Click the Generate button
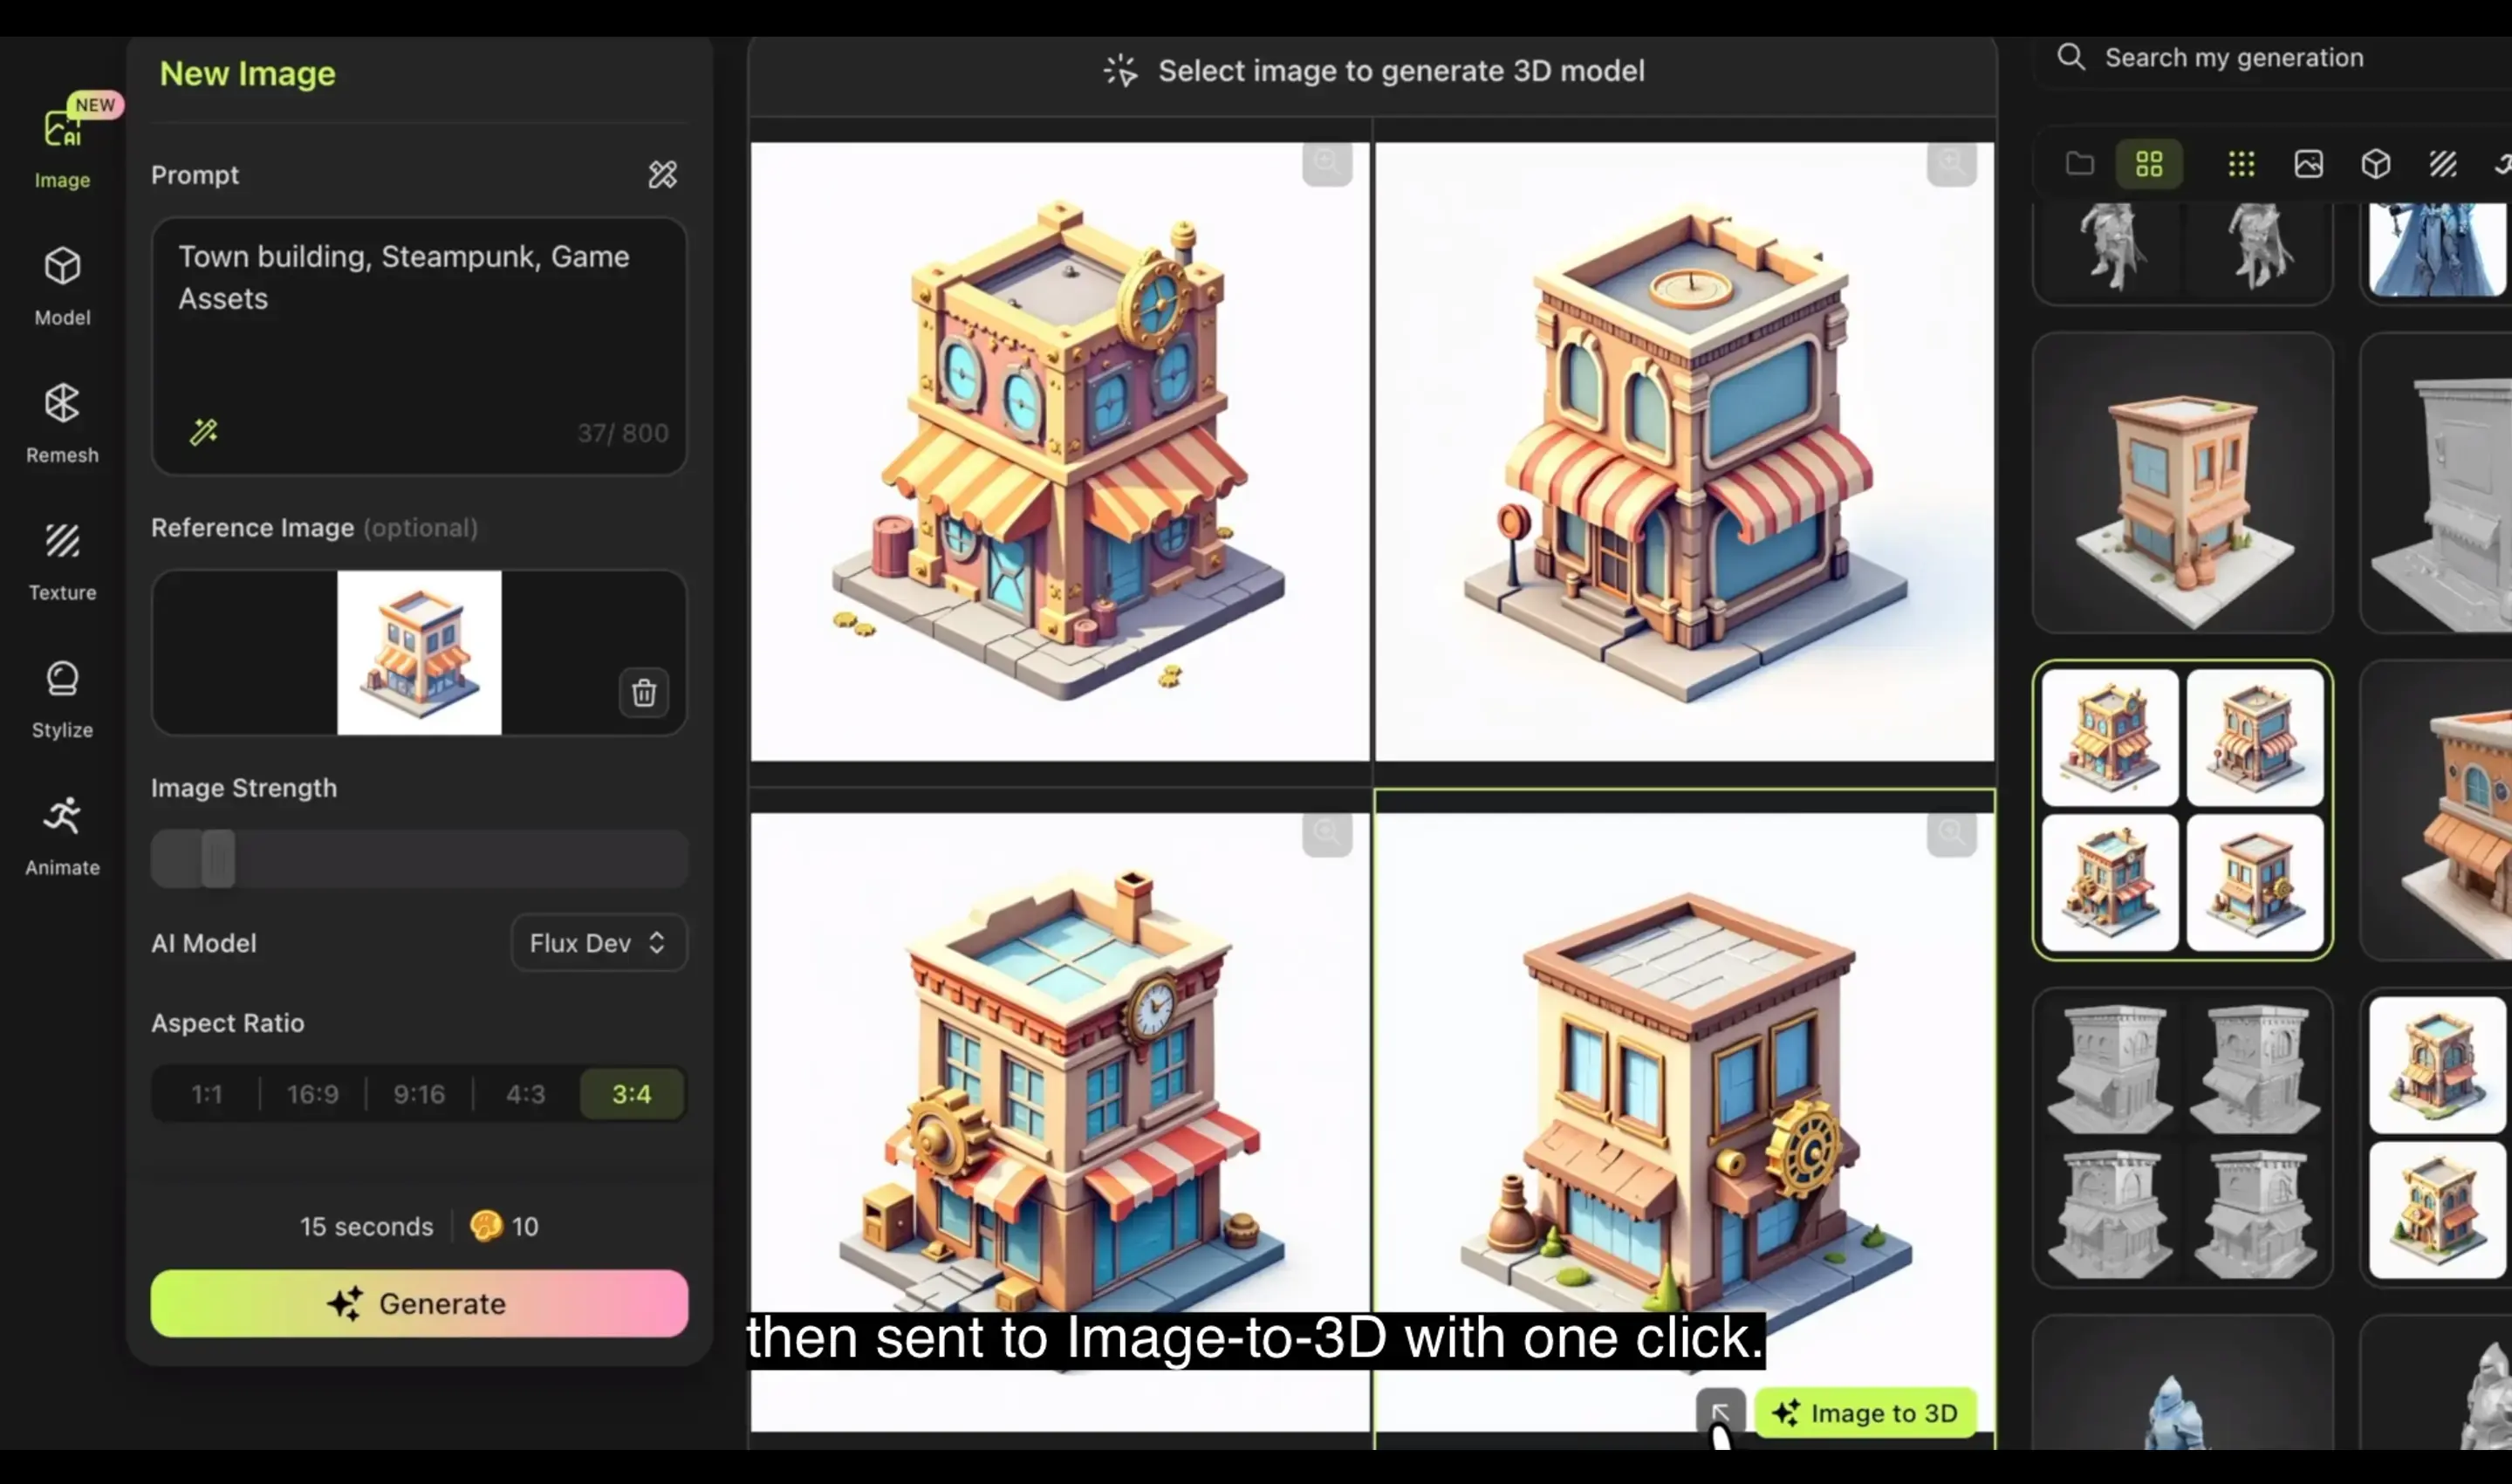2512x1484 pixels. [419, 1303]
